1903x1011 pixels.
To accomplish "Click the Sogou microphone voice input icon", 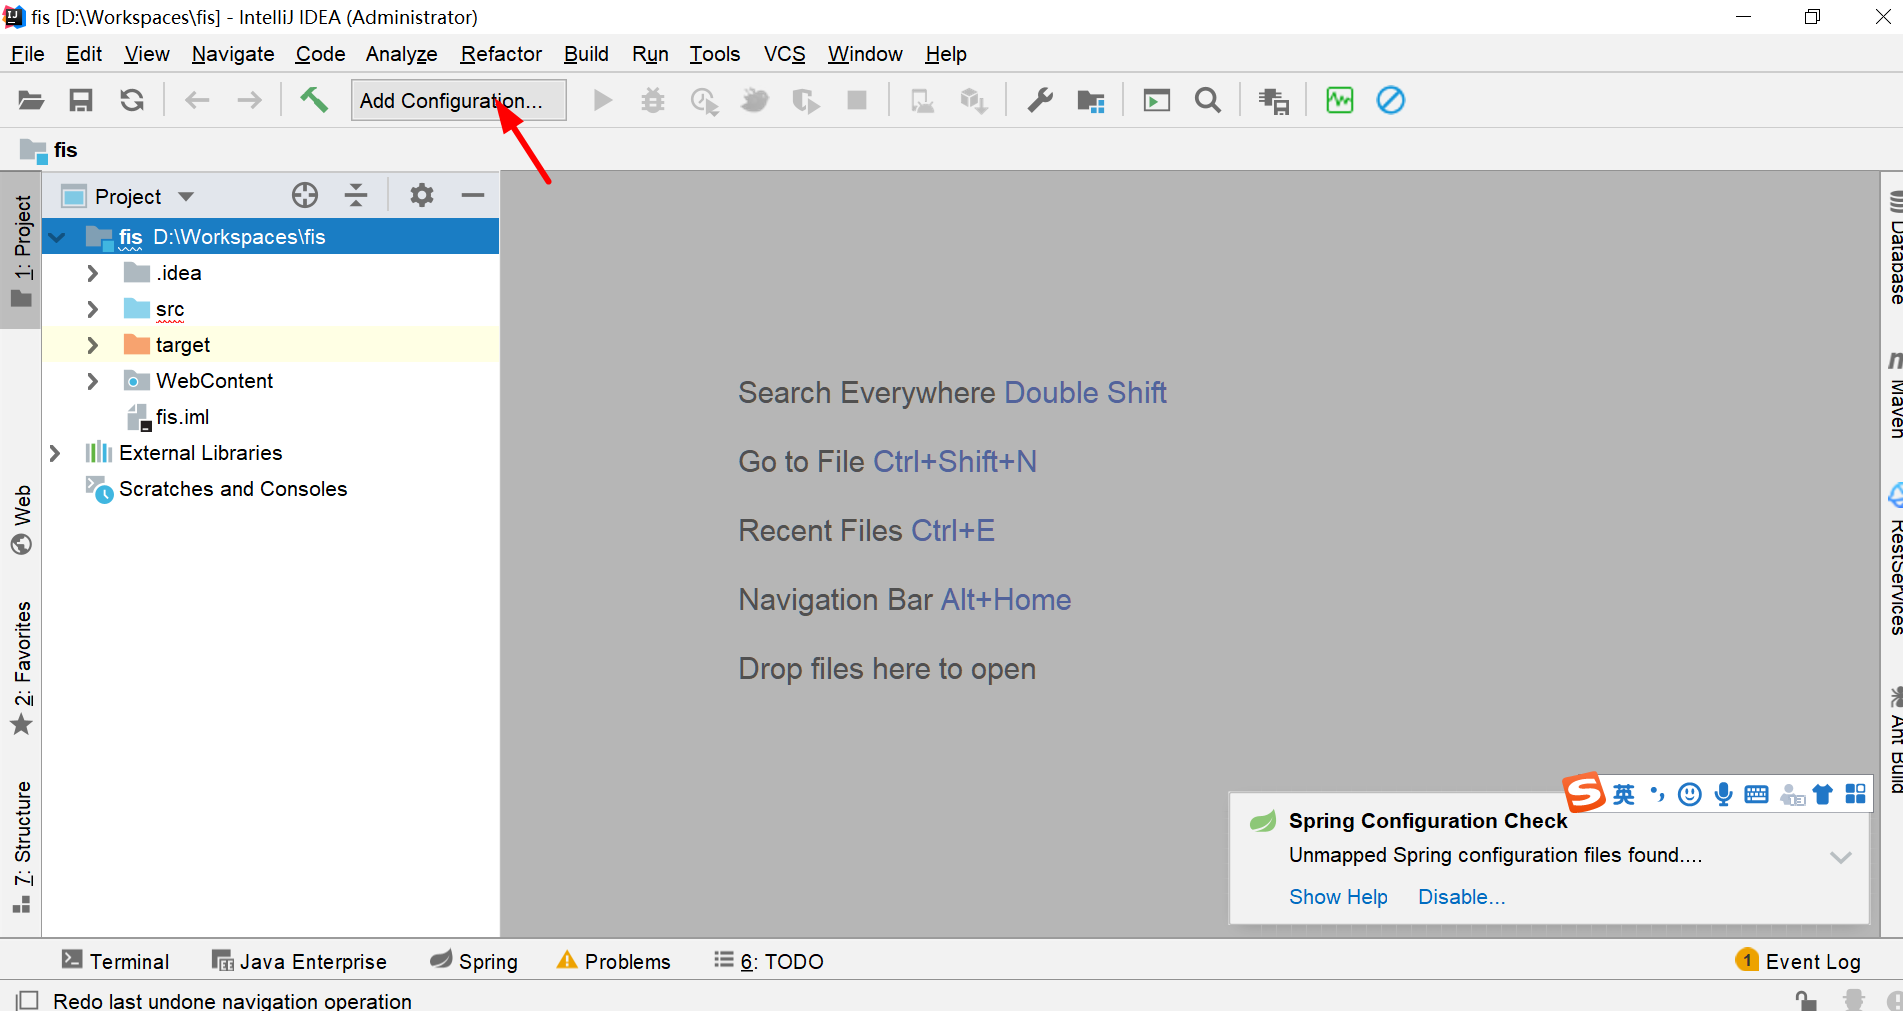I will 1723,794.
